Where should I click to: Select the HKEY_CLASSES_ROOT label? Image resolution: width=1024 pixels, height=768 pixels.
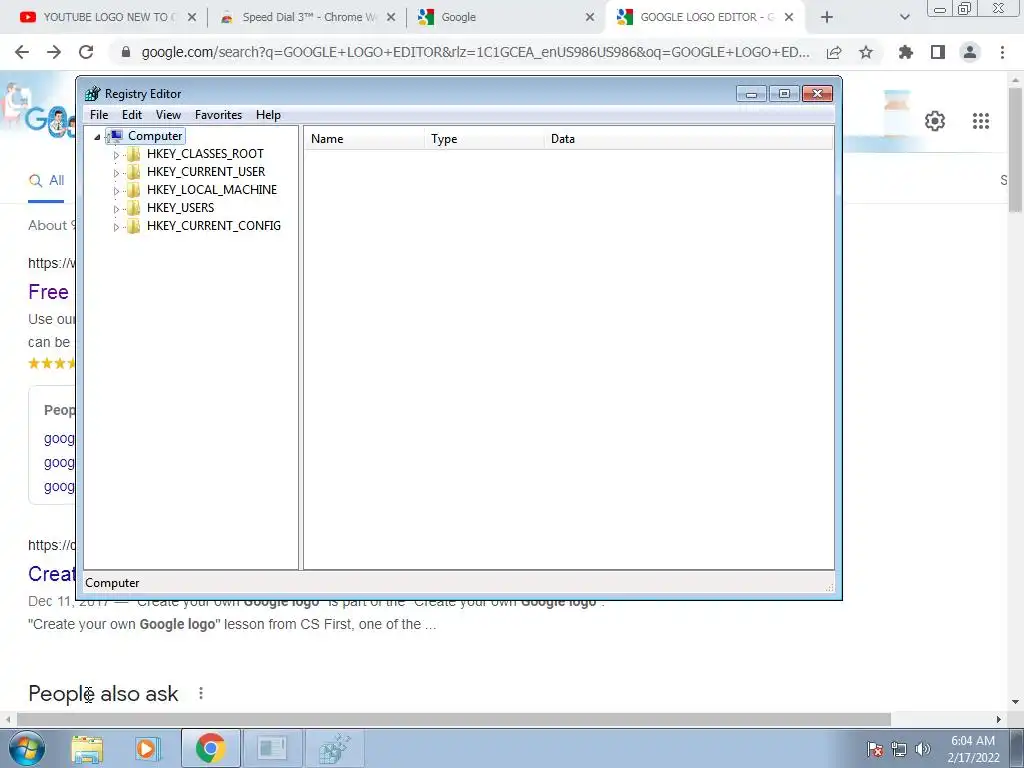click(x=205, y=154)
